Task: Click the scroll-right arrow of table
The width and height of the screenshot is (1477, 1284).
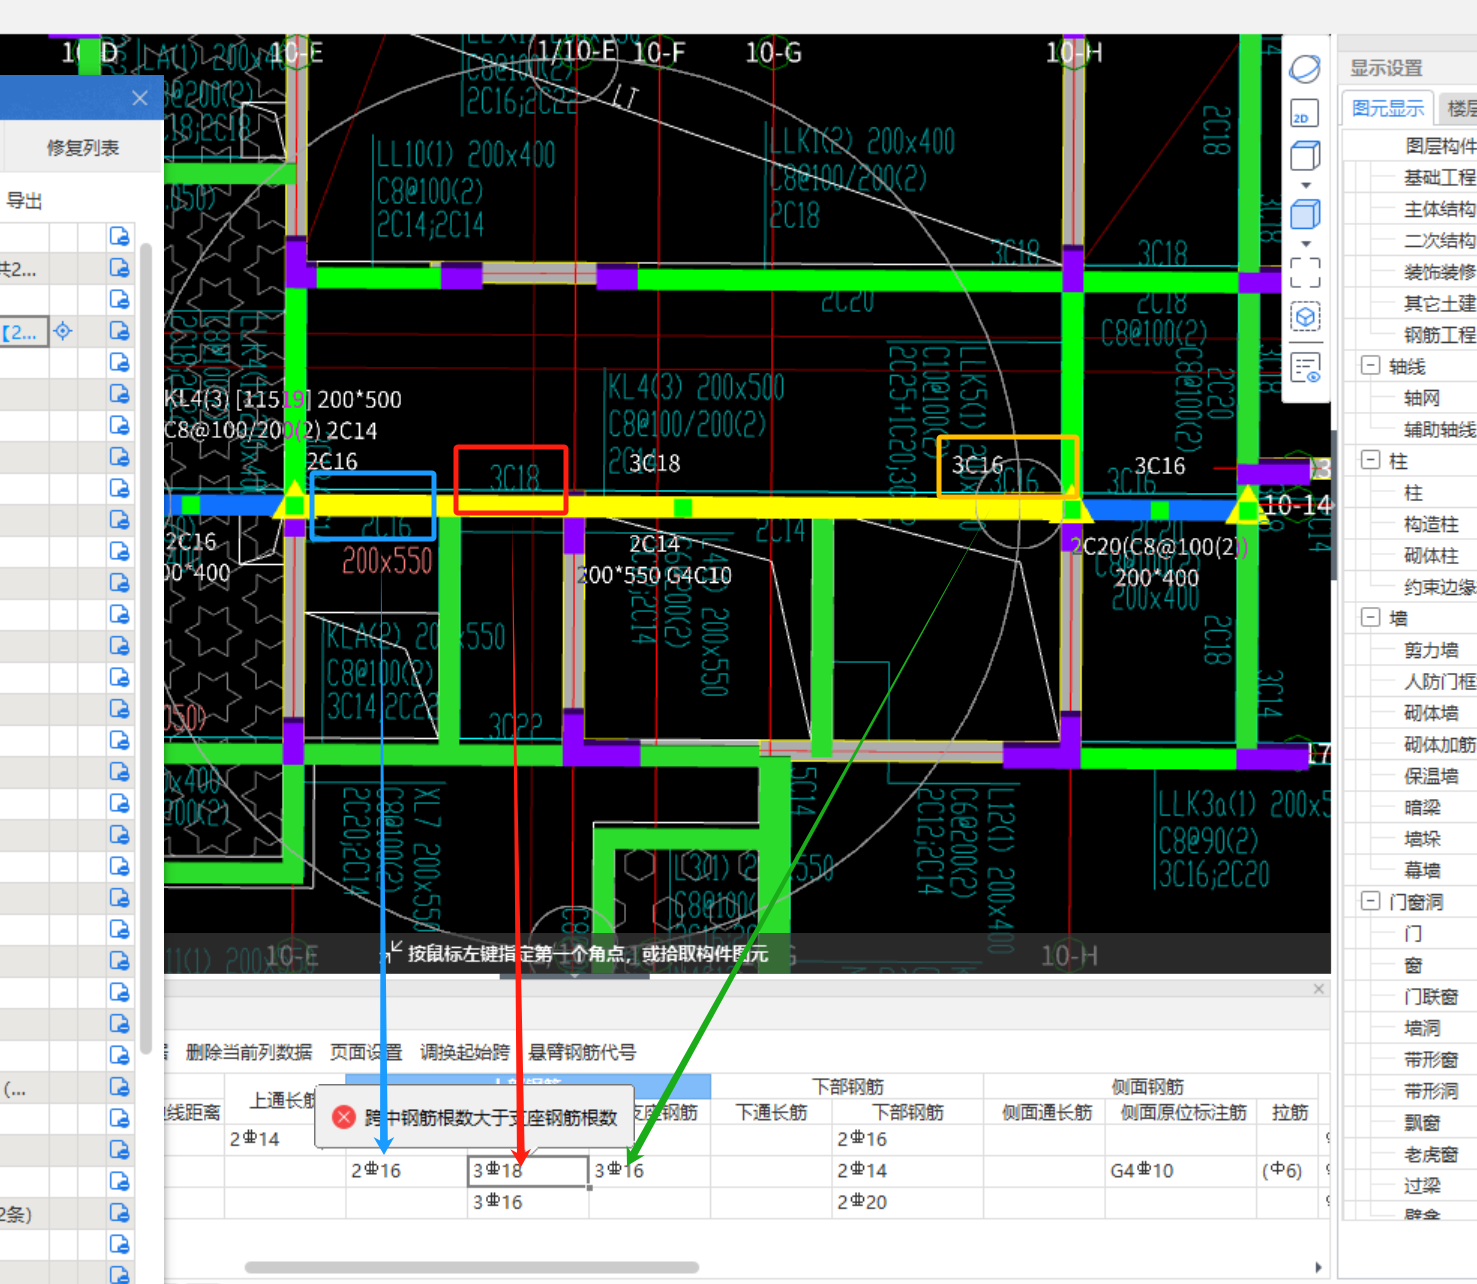Action: (x=1318, y=1267)
